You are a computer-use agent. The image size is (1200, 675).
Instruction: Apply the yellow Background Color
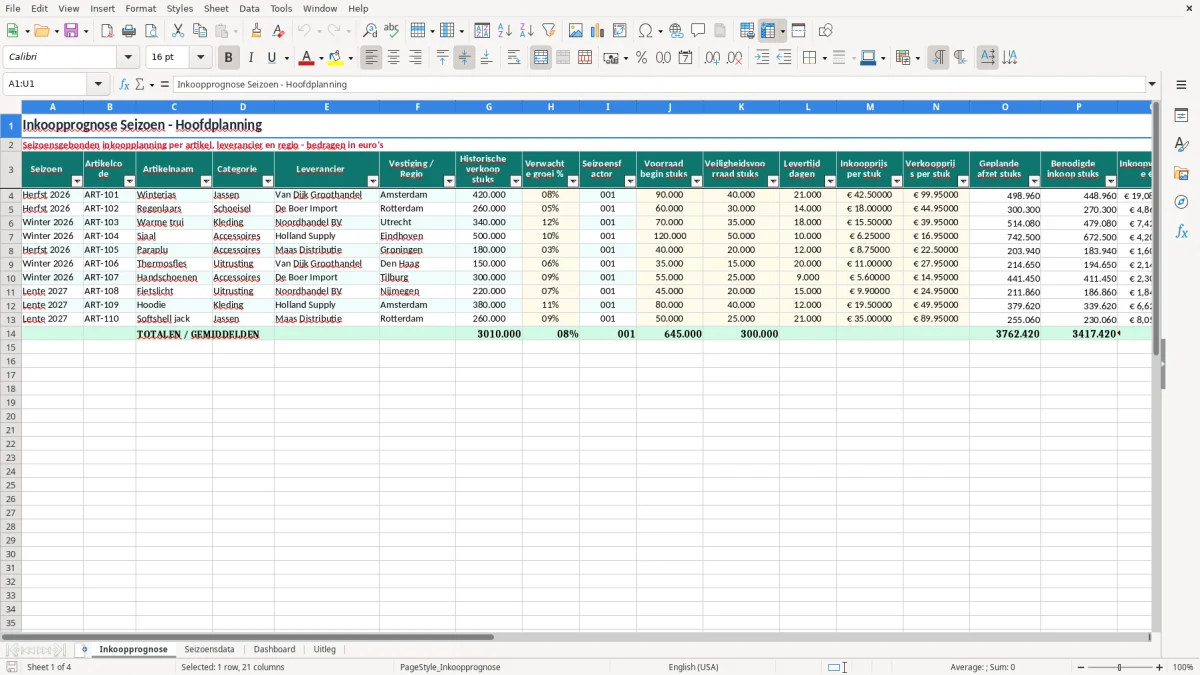pos(336,58)
